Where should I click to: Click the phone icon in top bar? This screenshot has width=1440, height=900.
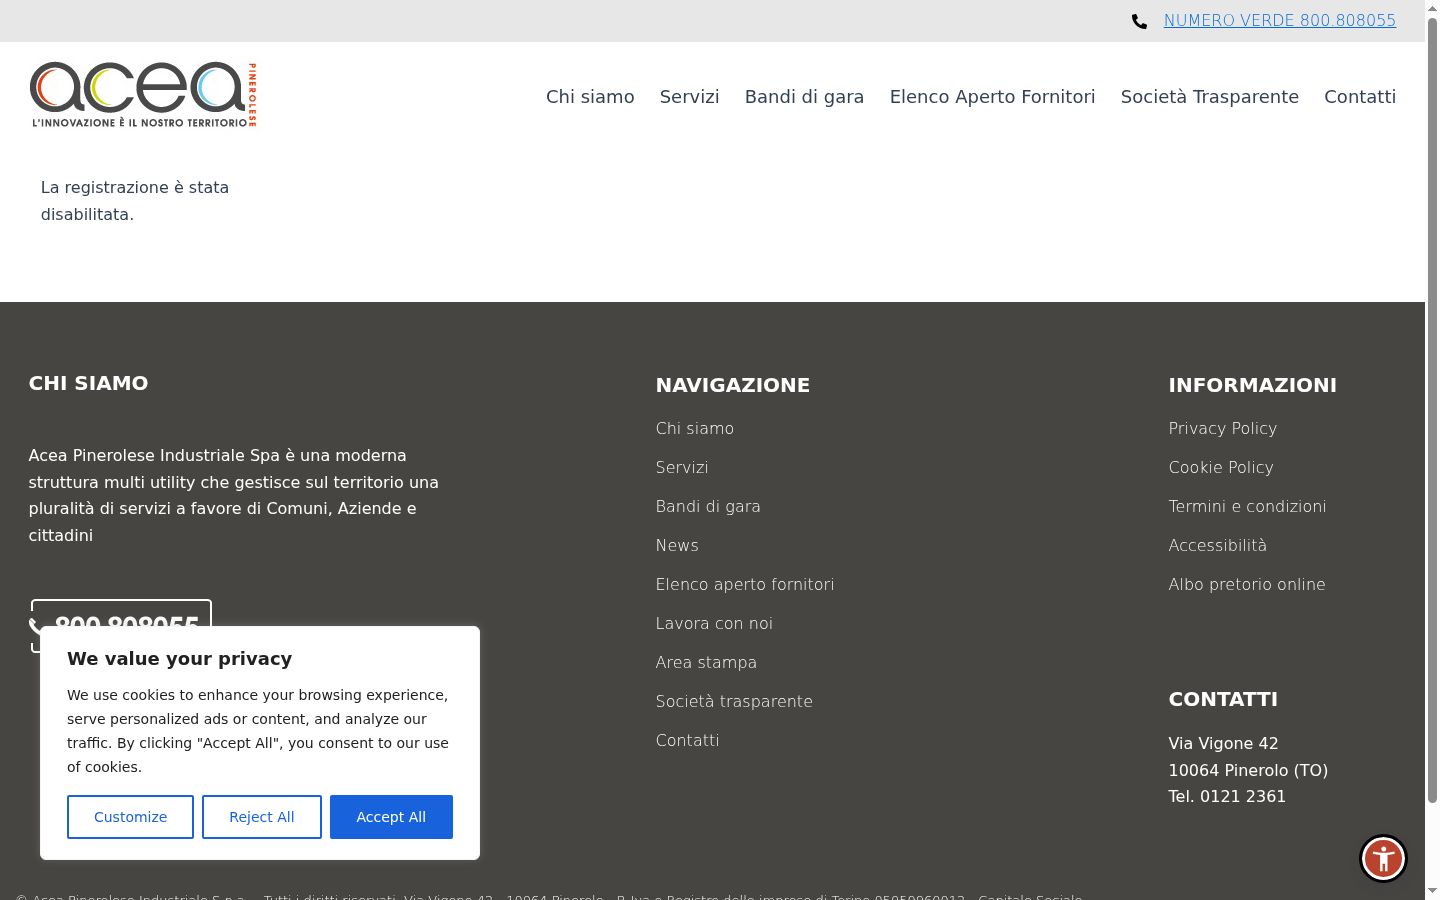tap(1139, 21)
